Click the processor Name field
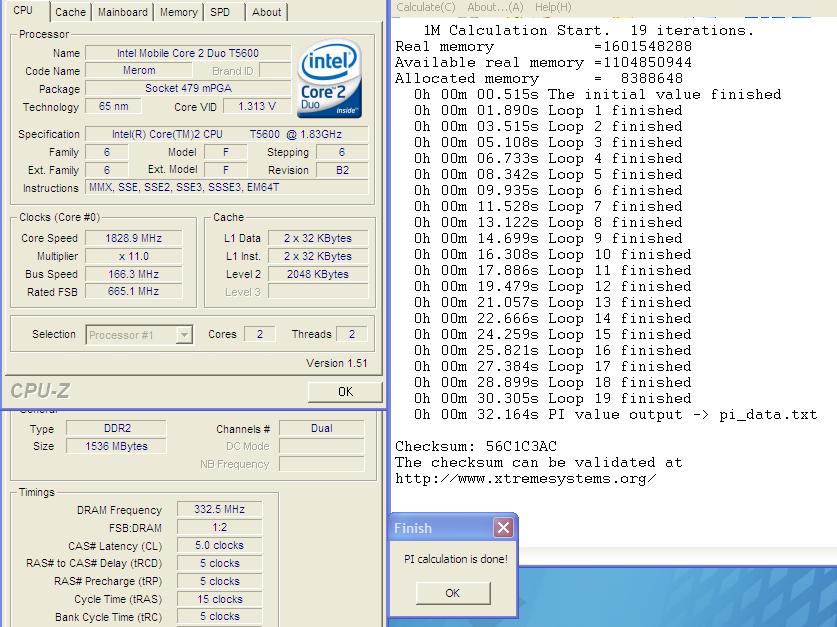 (188, 53)
